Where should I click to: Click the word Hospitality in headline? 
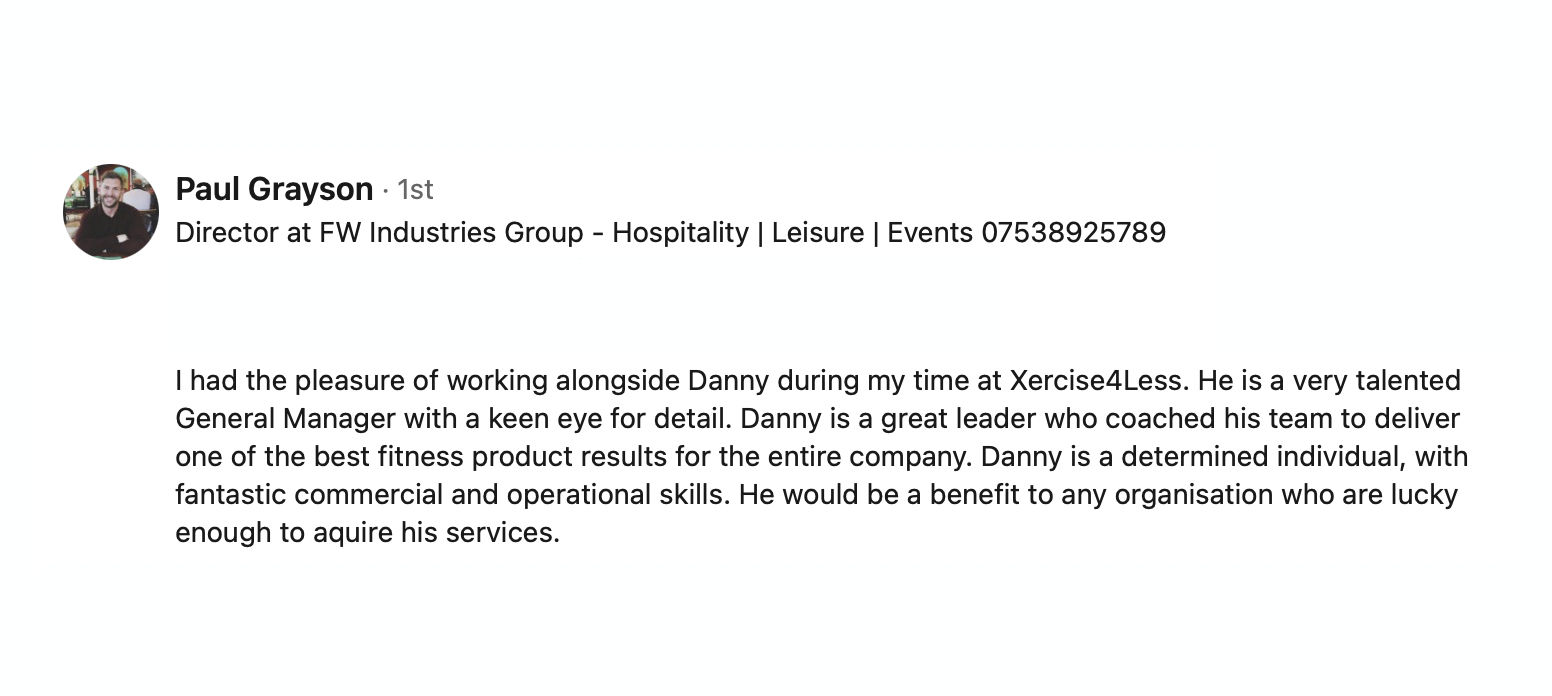[680, 233]
